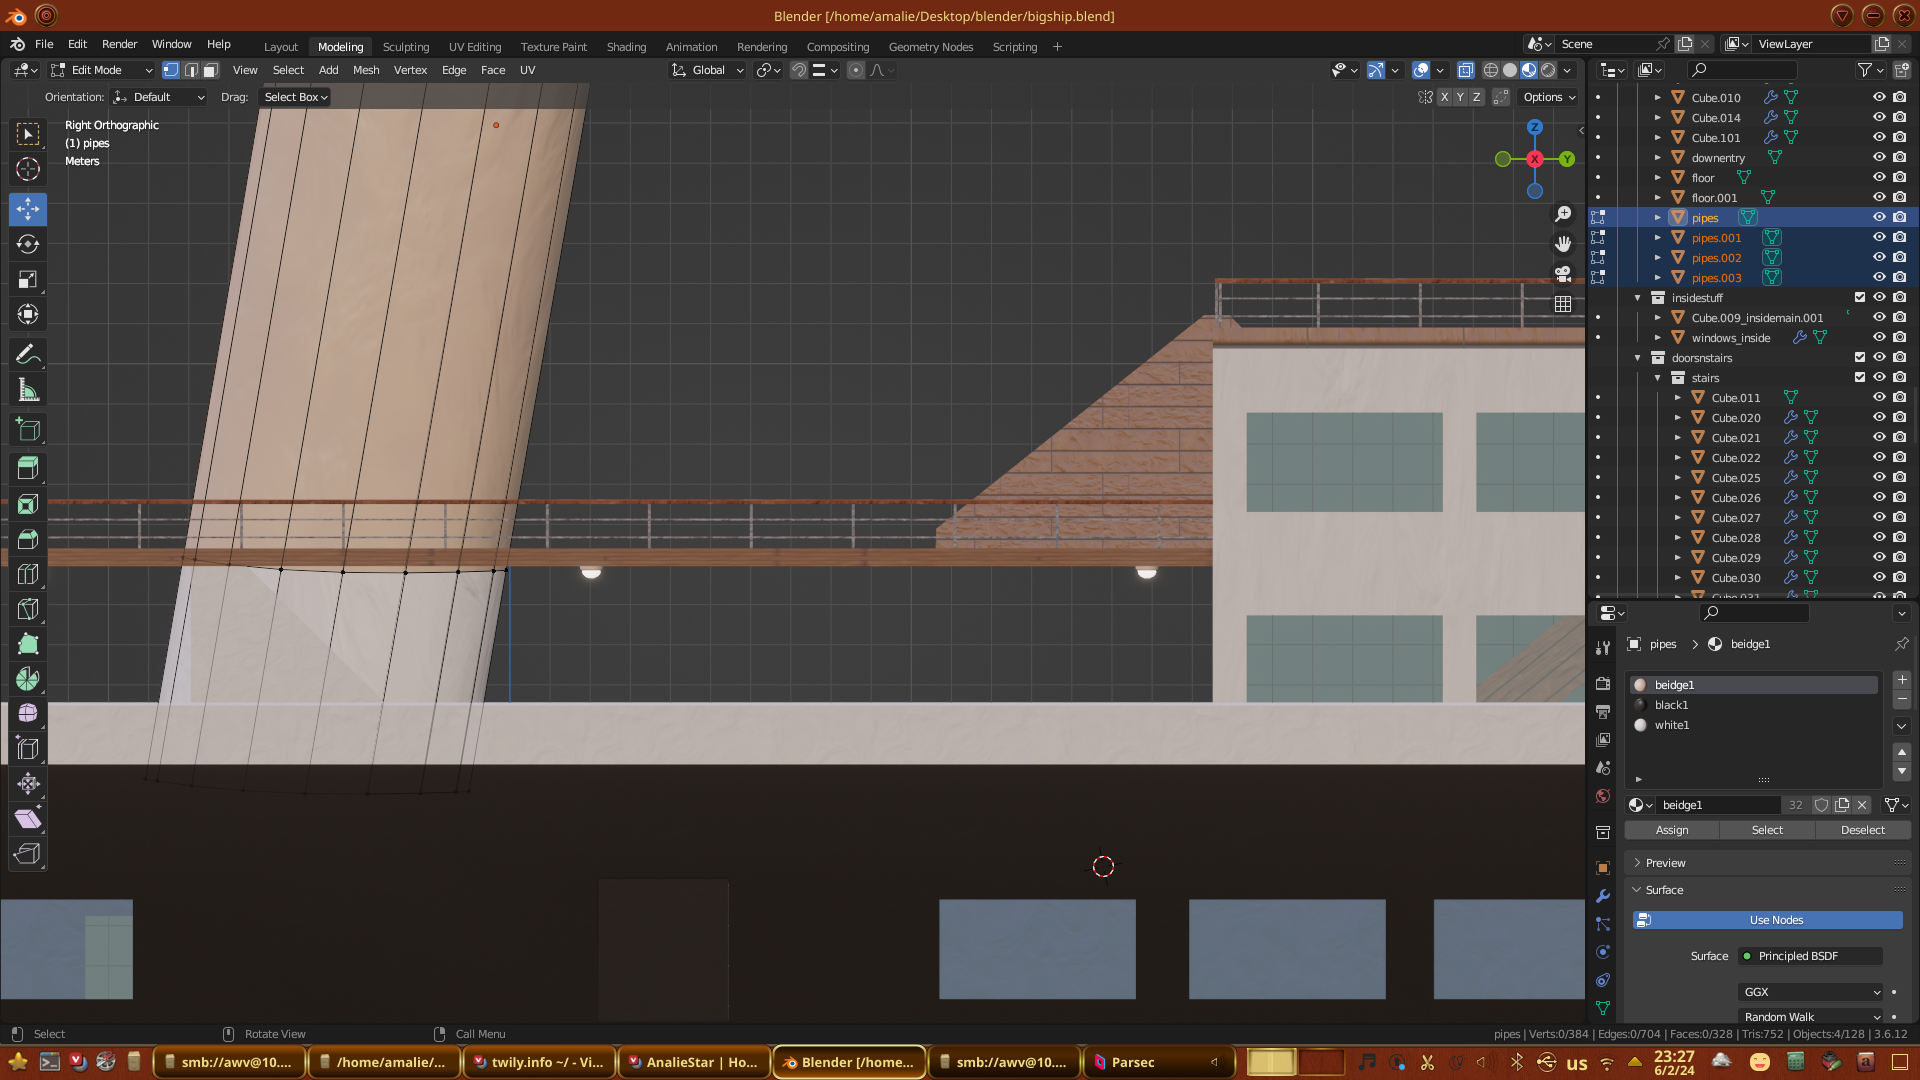Open the Mesh menu
The width and height of the screenshot is (1920, 1080).
pyautogui.click(x=366, y=70)
